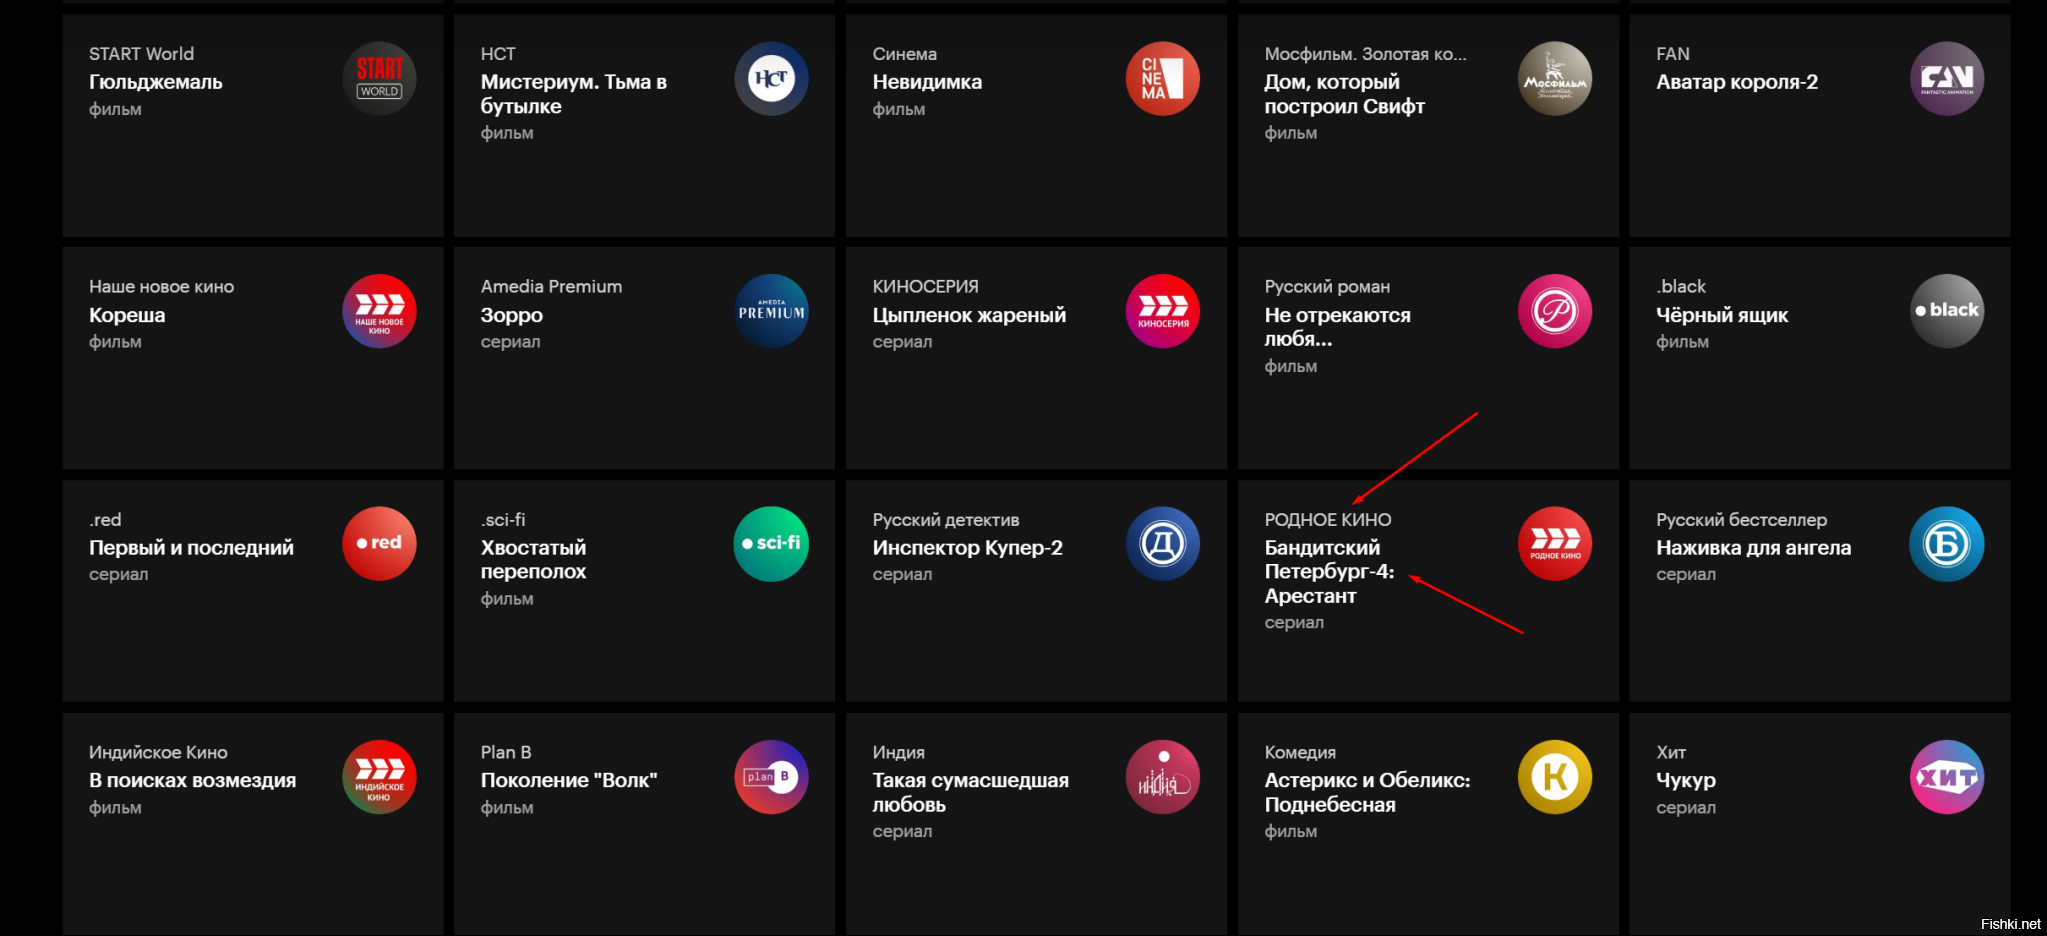Click the series Инспектор Купер-2
The image size is (2047, 936).
tap(968, 548)
